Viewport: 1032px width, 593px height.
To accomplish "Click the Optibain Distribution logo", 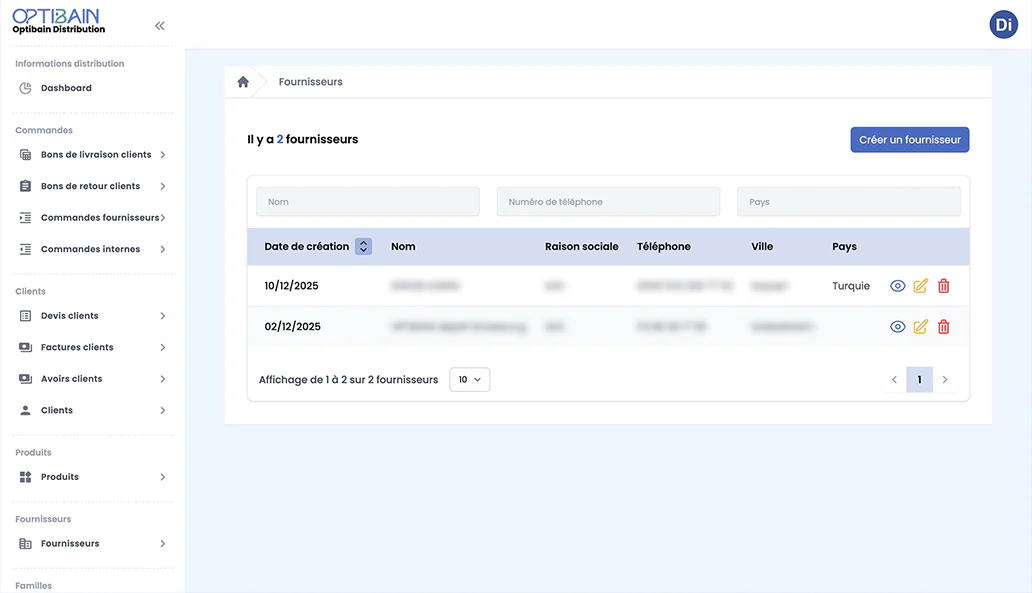I will [59, 21].
